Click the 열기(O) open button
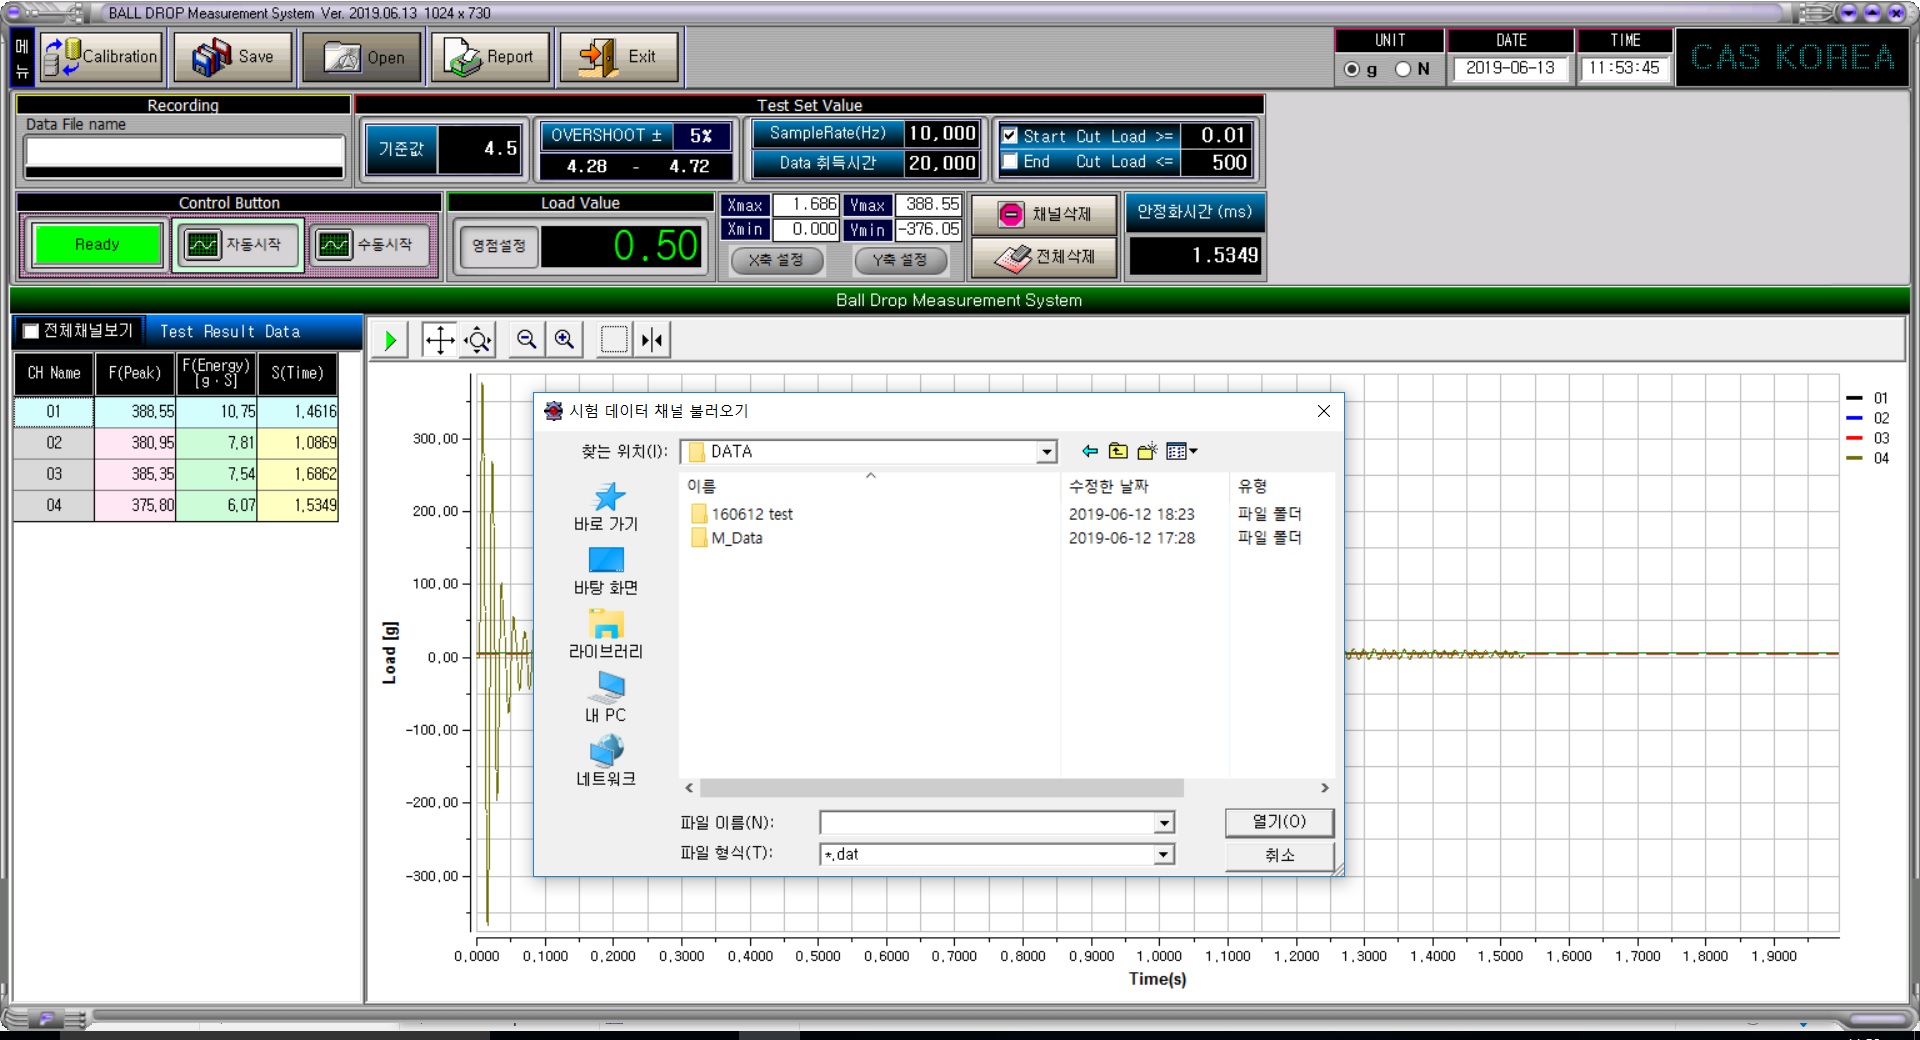This screenshot has width=1920, height=1040. point(1279,822)
